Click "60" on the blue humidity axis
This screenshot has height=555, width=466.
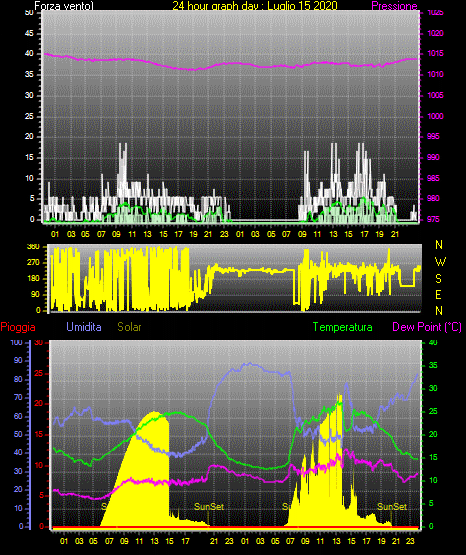pyautogui.click(x=18, y=416)
